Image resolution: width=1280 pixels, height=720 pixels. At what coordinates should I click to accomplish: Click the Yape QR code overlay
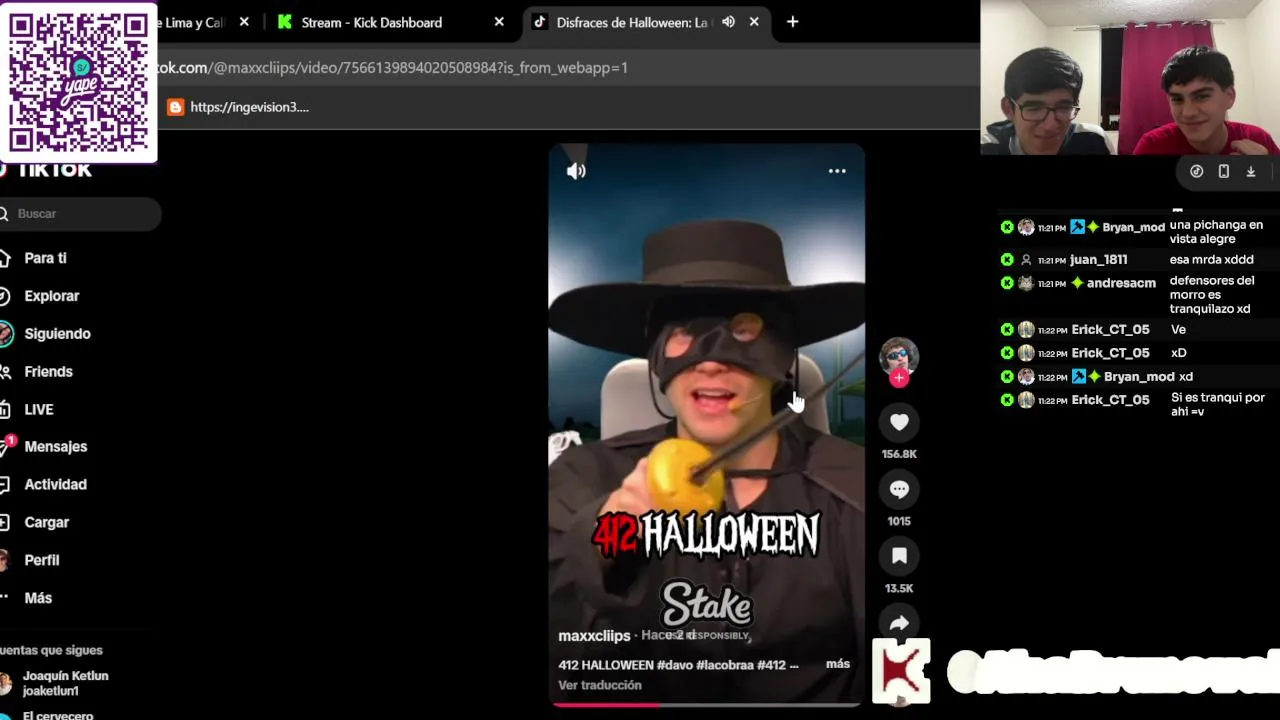click(x=78, y=82)
